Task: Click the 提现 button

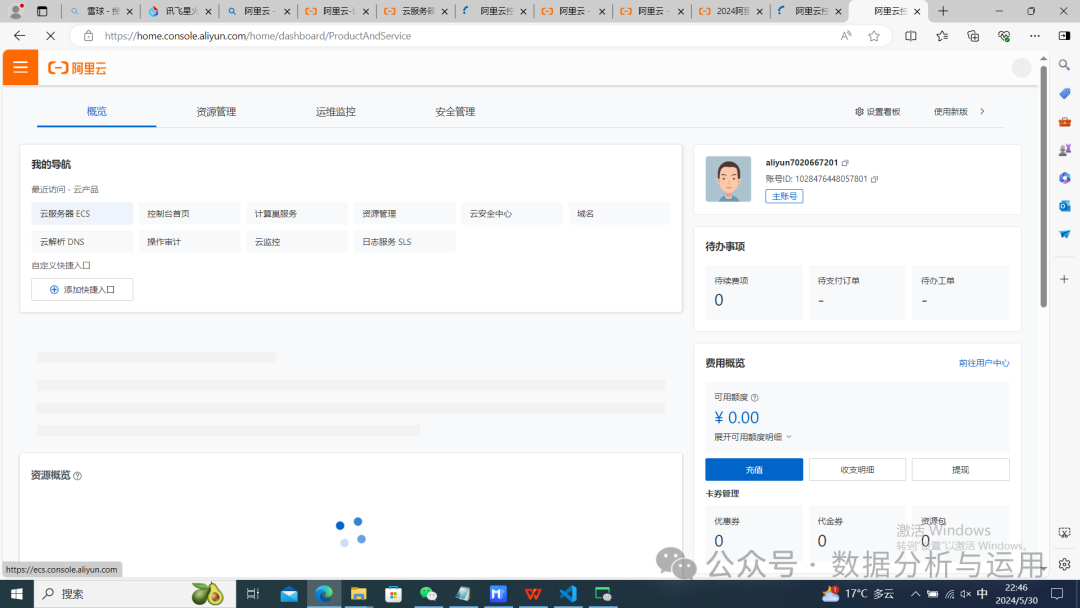Action: click(x=960, y=470)
